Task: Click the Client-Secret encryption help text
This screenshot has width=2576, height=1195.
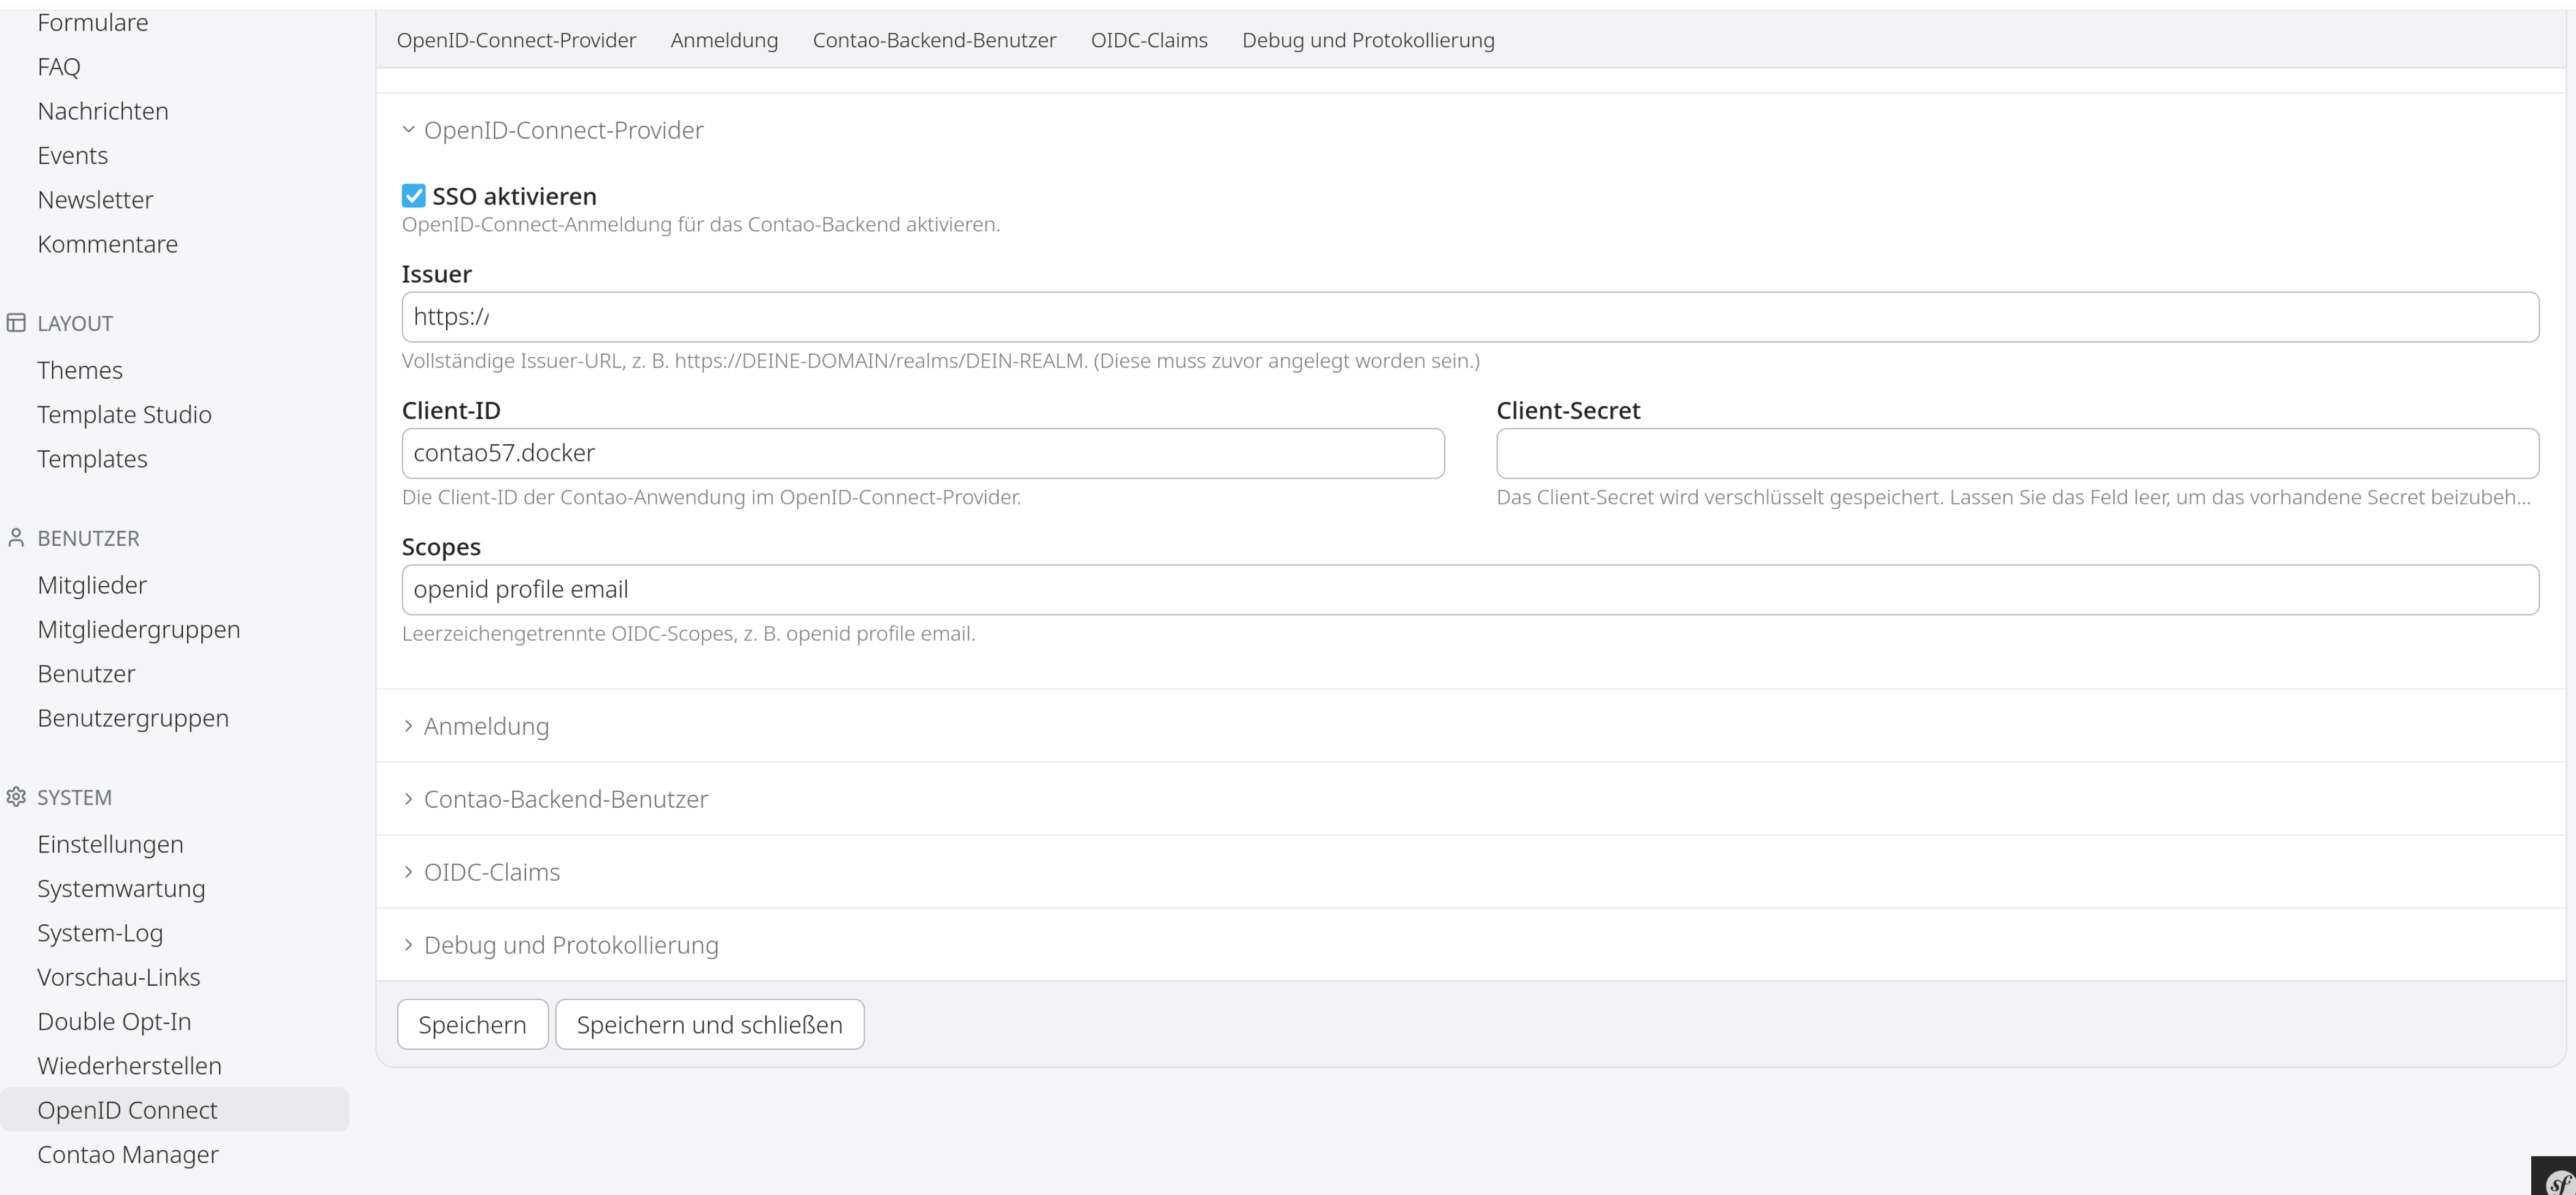Action: [2014, 497]
